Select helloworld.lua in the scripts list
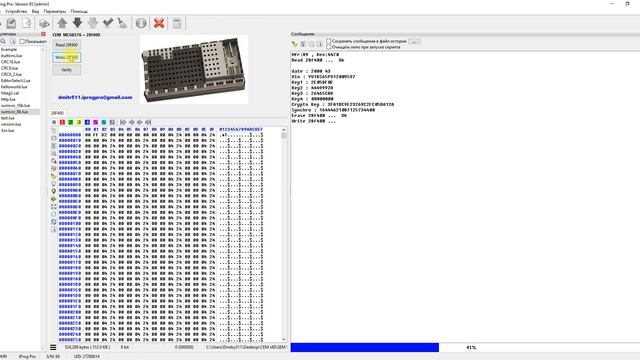 [x=14, y=87]
